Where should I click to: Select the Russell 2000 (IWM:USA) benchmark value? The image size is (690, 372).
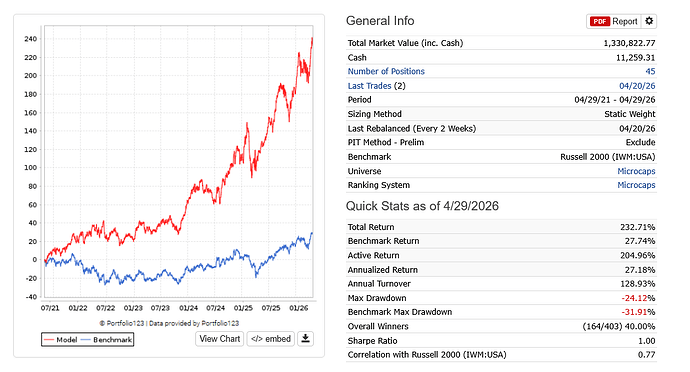click(607, 157)
